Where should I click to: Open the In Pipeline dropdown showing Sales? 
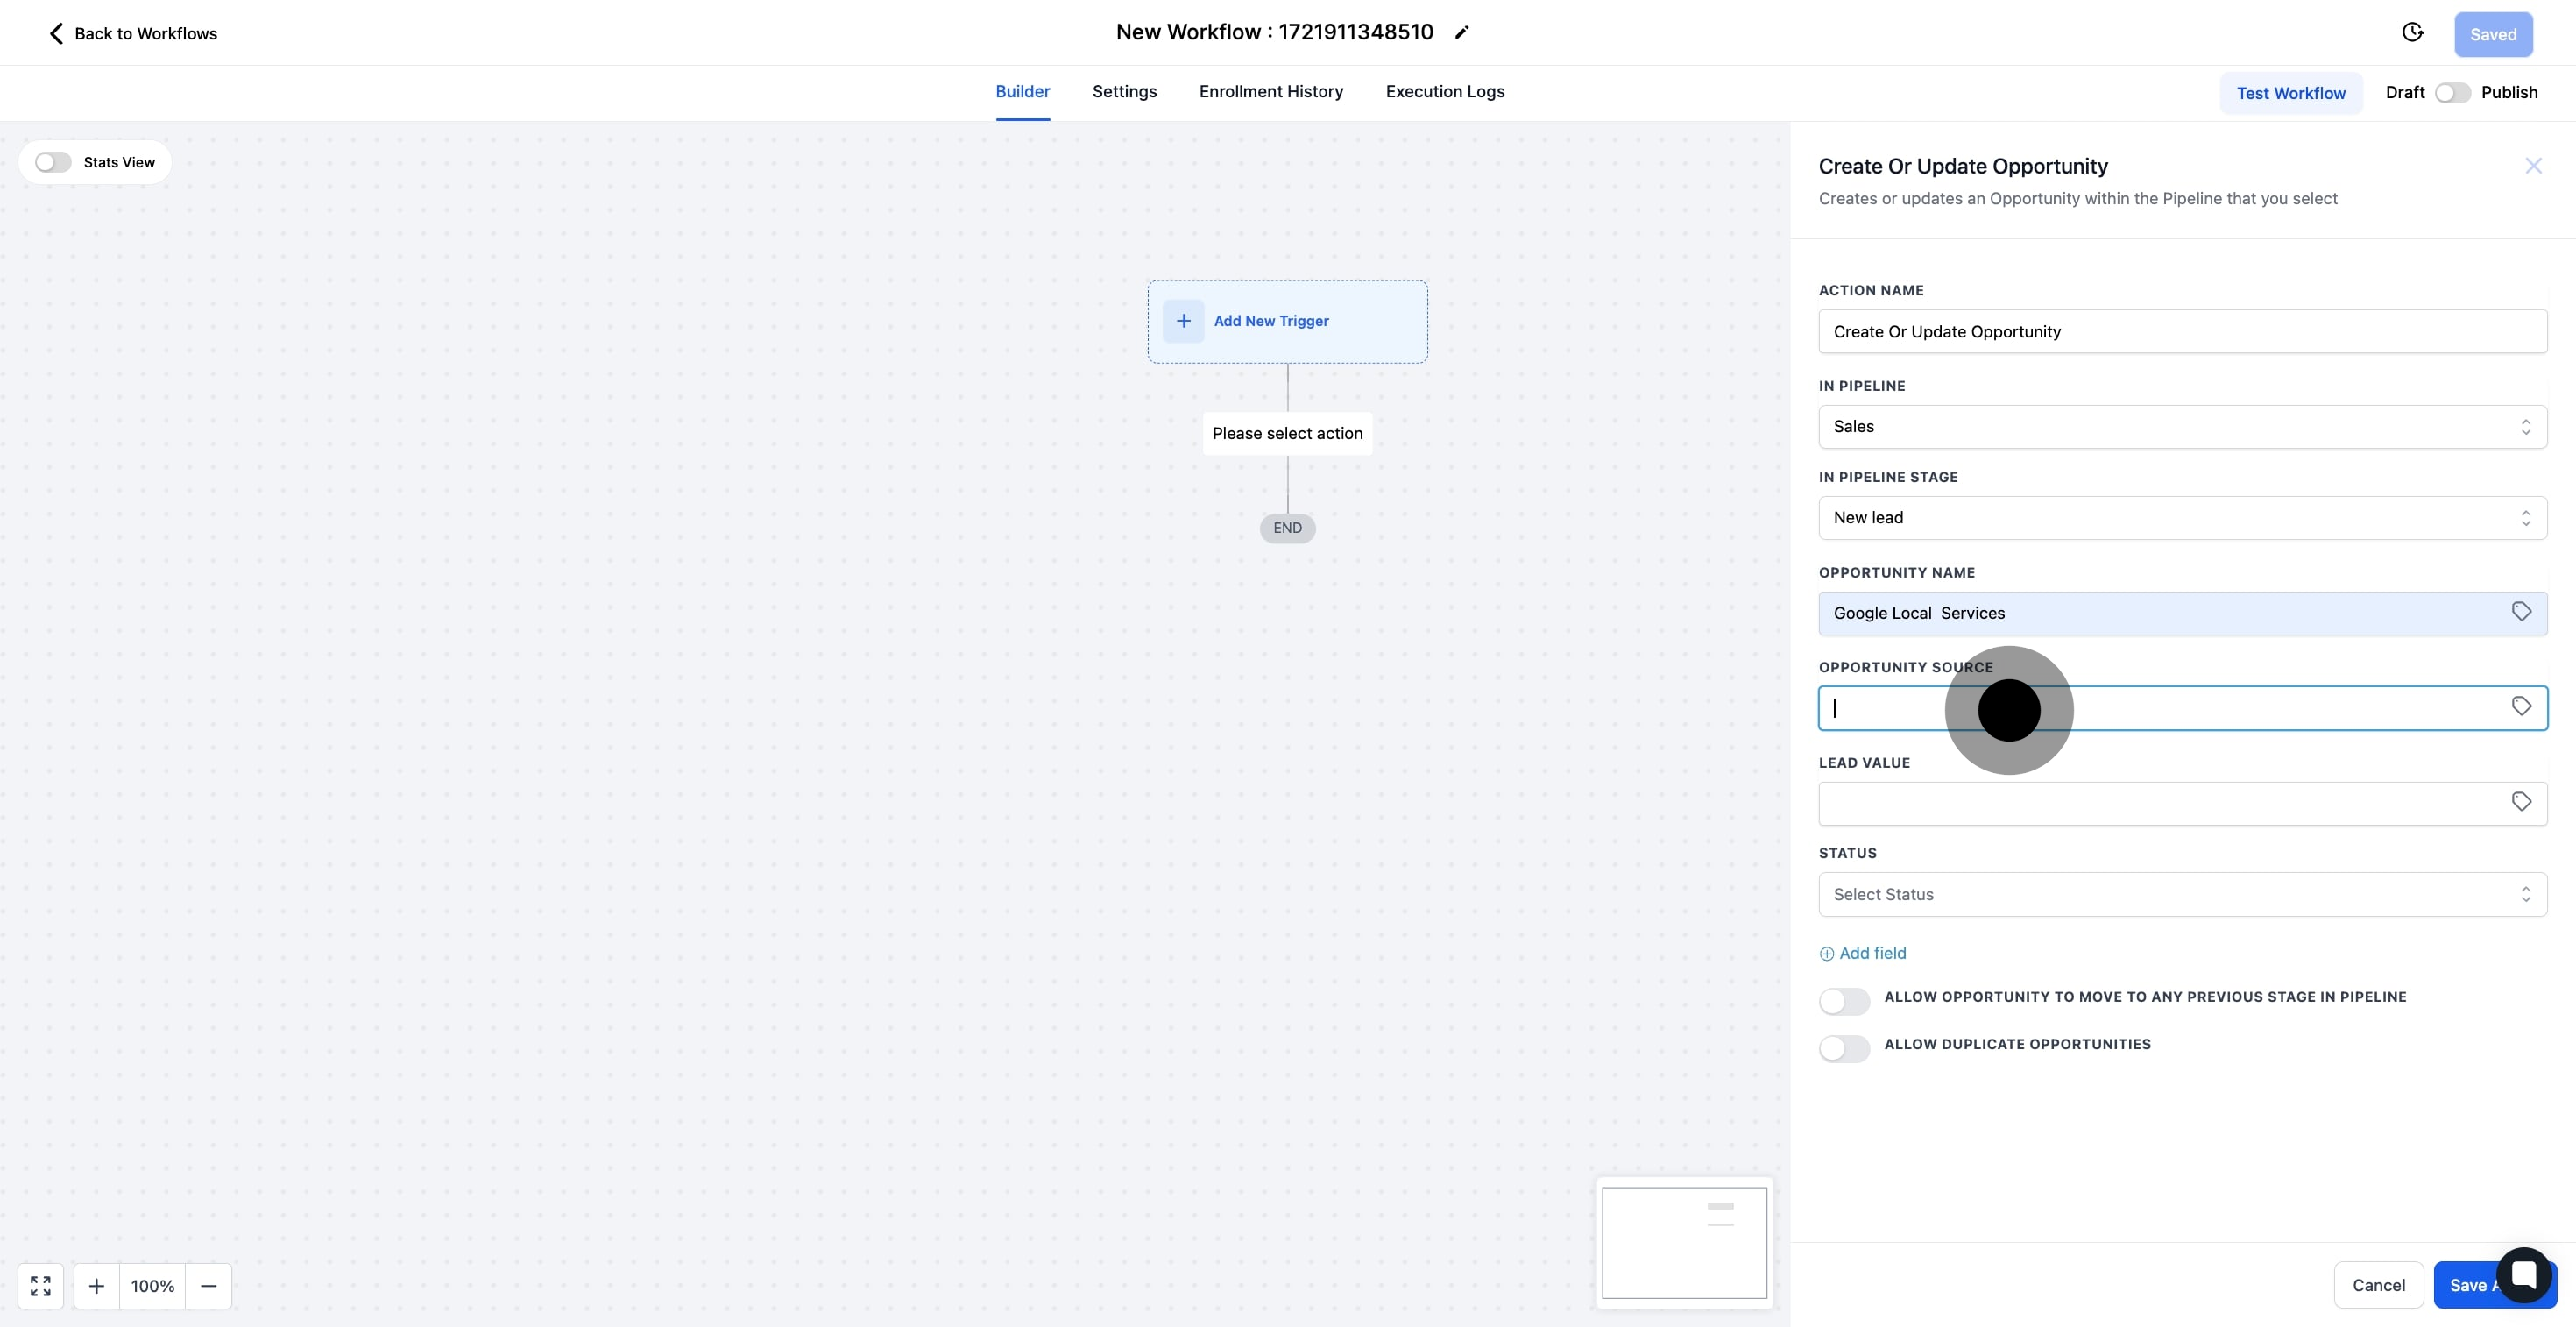2181,427
